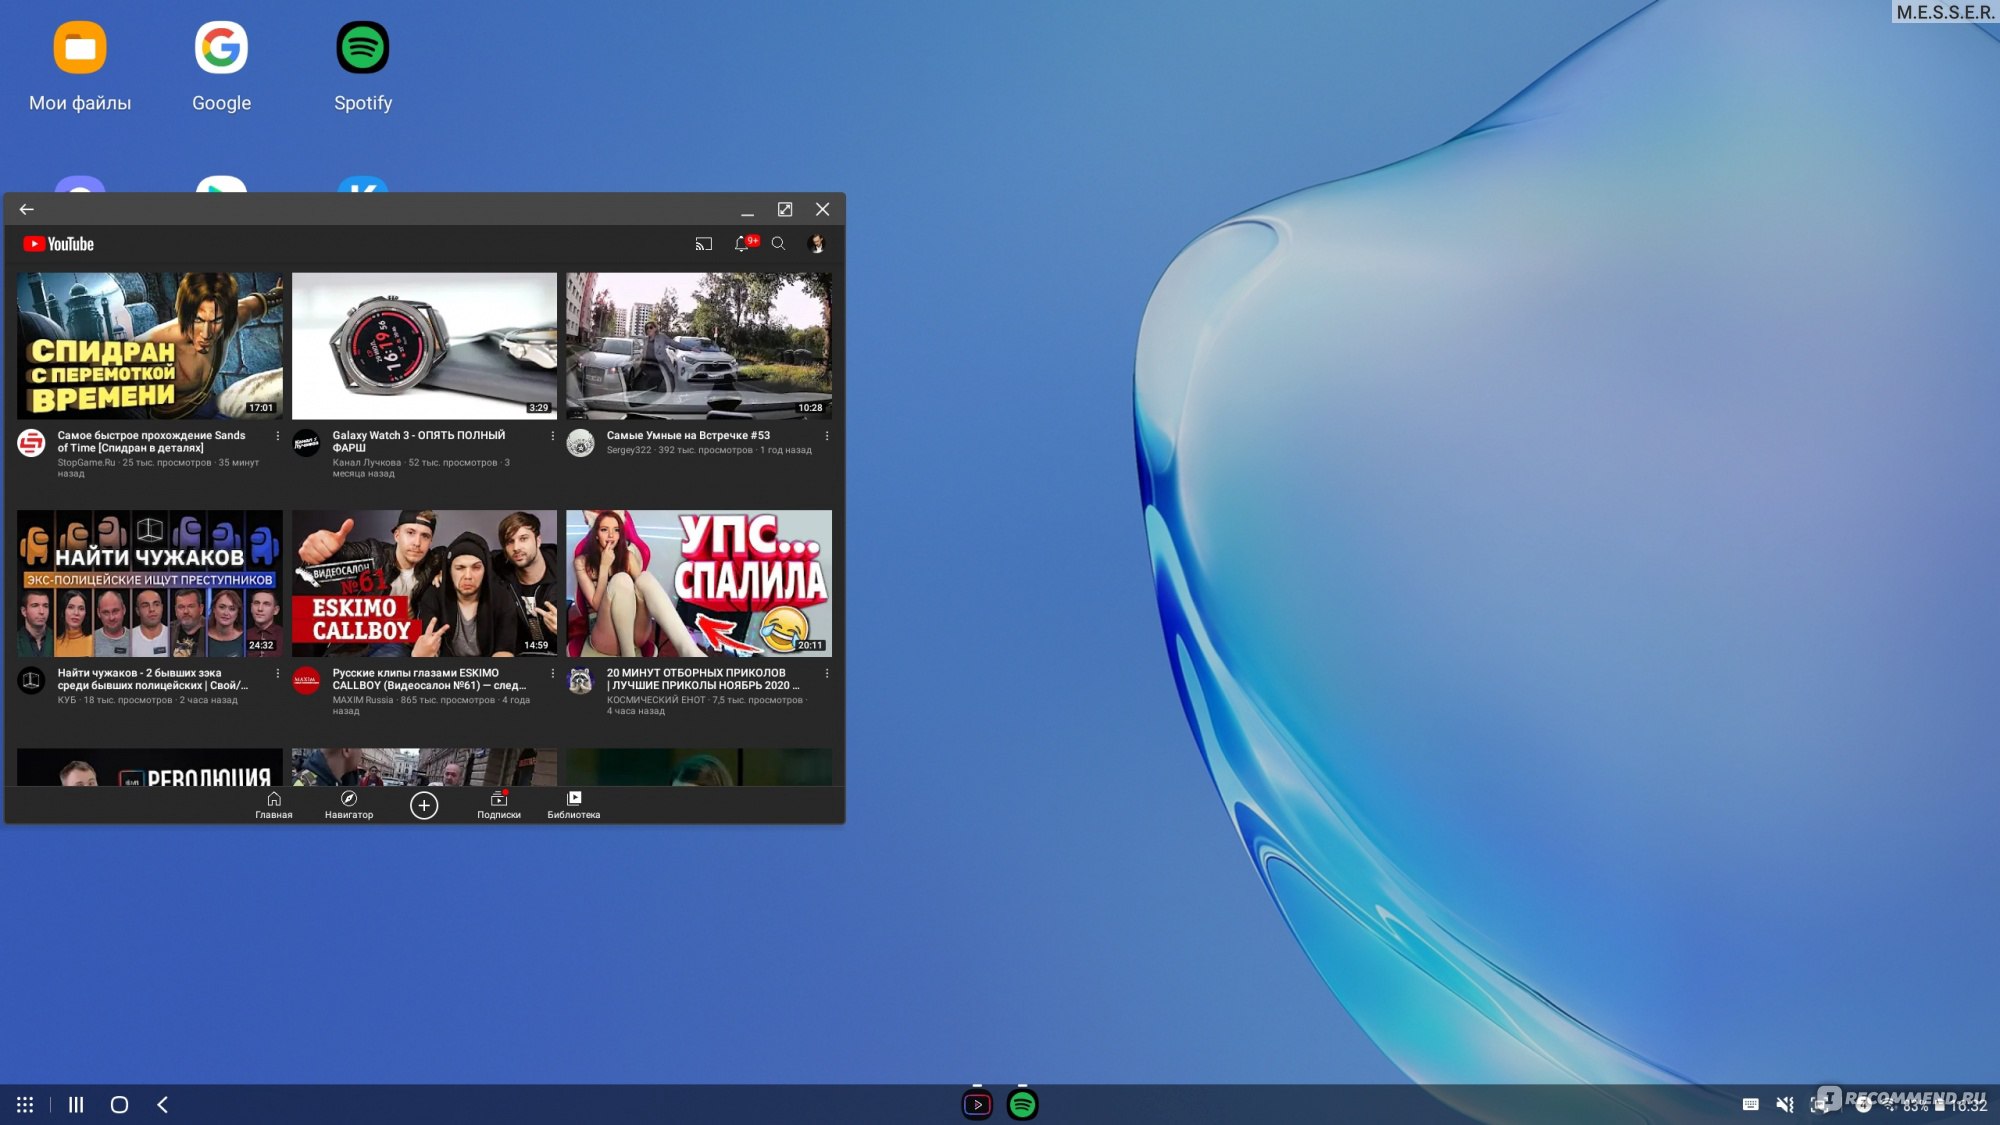2000x1125 pixels.
Task: Switch to the Навигатор tab
Action: pos(348,805)
